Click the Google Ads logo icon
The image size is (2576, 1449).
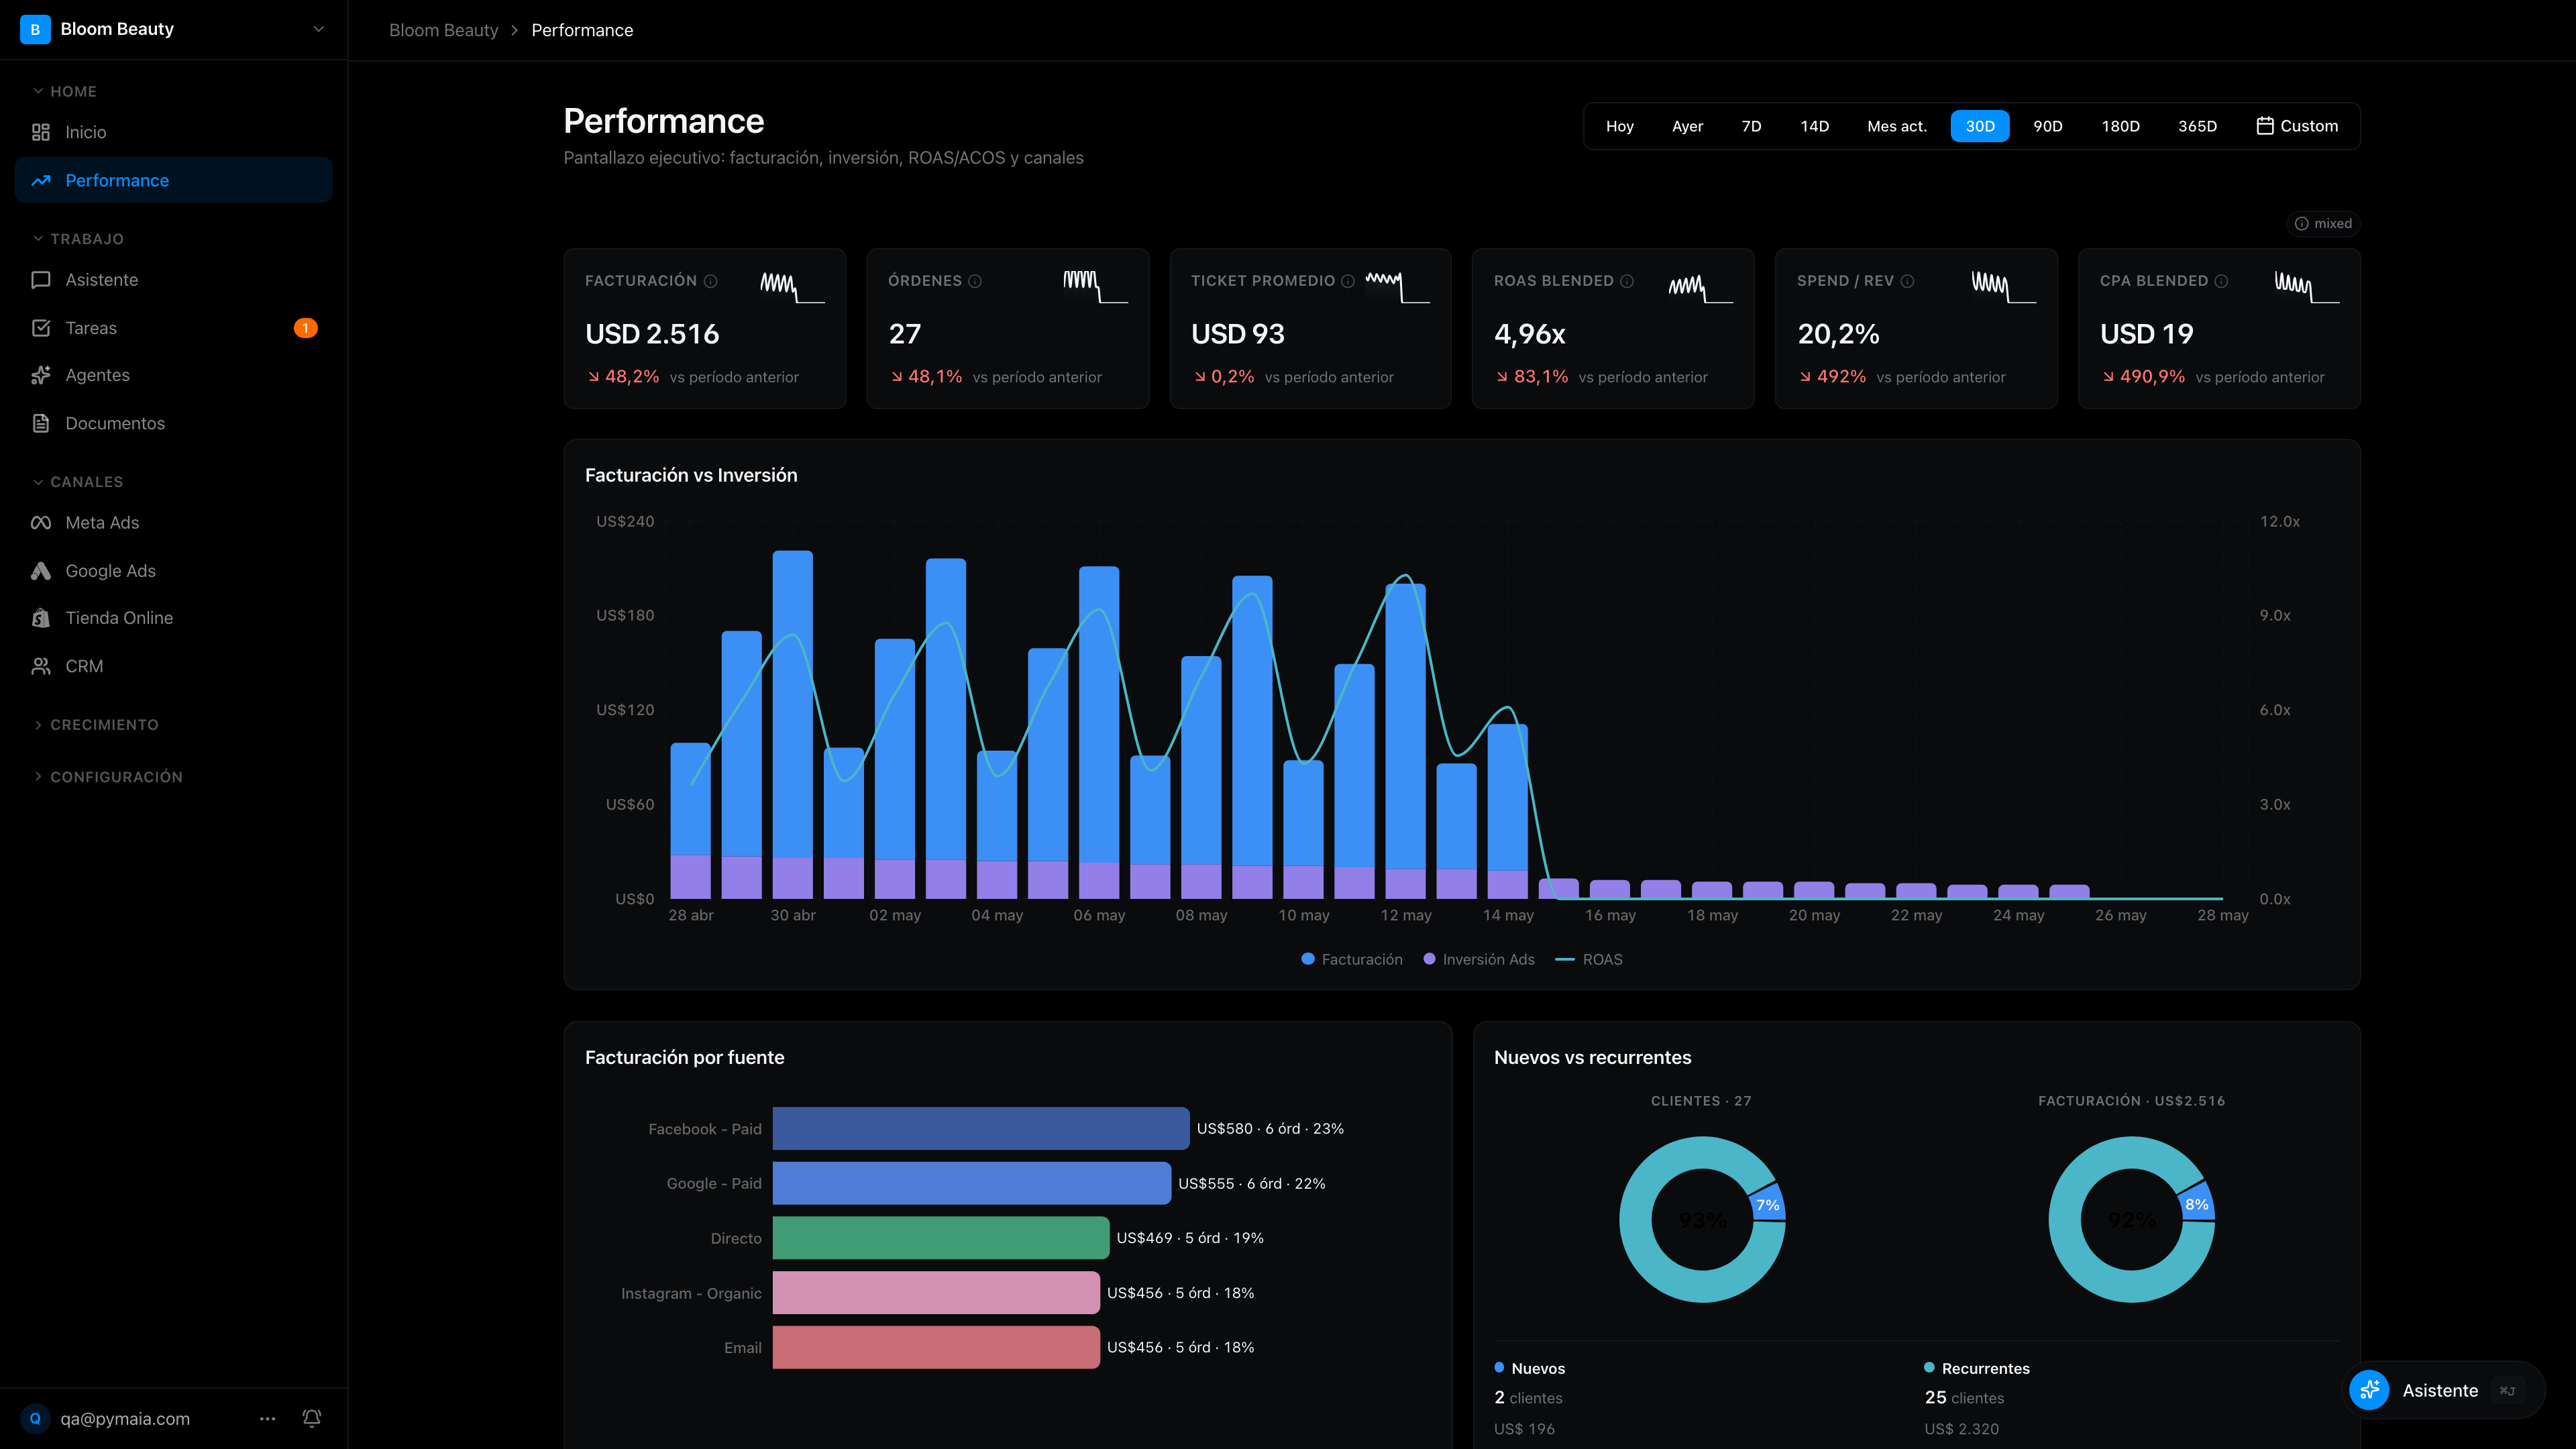coord(41,571)
